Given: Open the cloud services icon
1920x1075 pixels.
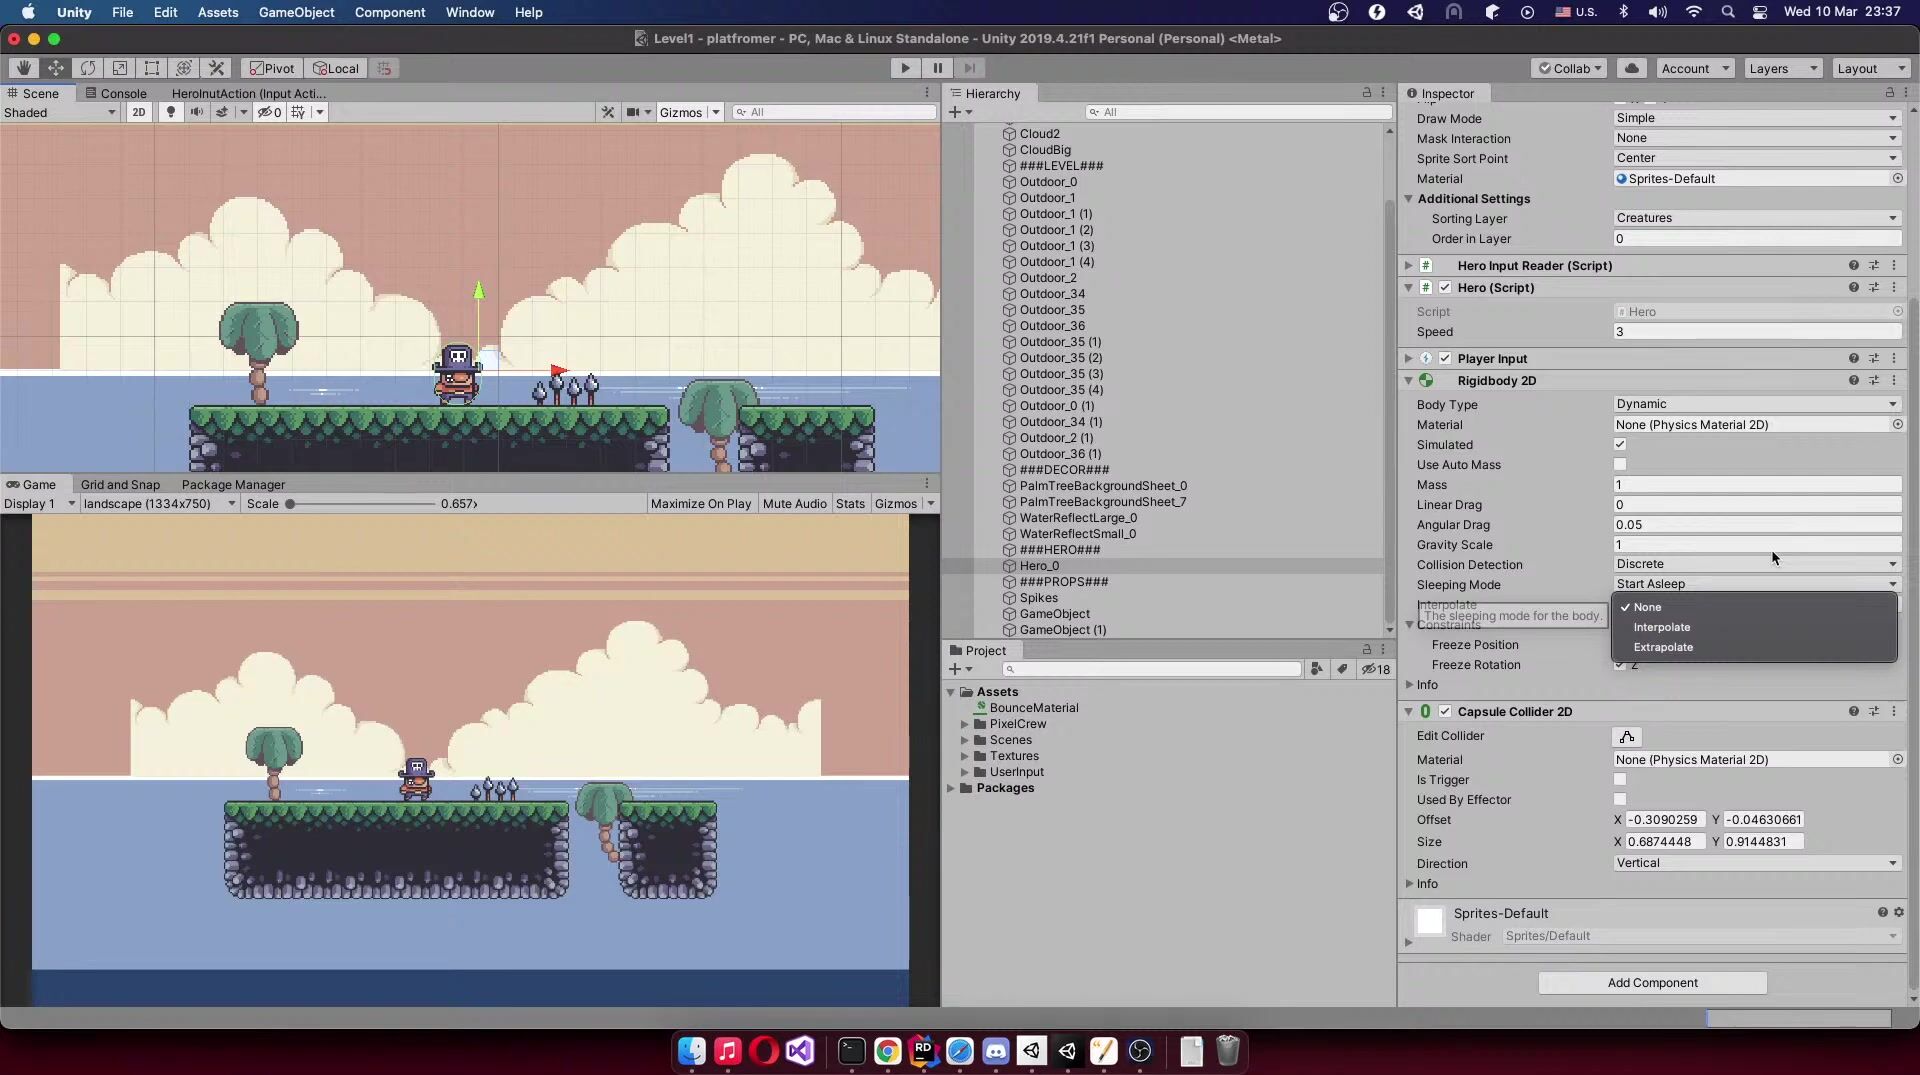Looking at the screenshot, I should tap(1632, 68).
